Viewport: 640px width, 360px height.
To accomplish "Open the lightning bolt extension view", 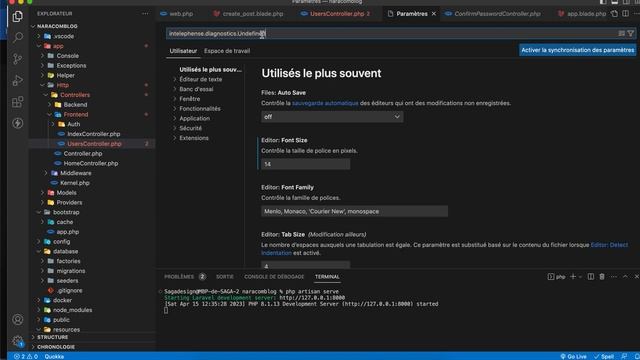I will [x=18, y=123].
